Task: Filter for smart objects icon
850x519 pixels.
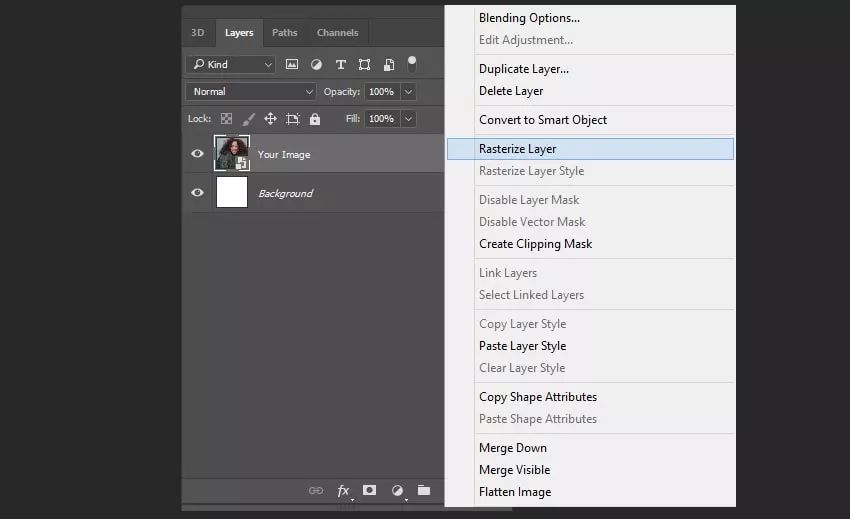Action: 389,65
